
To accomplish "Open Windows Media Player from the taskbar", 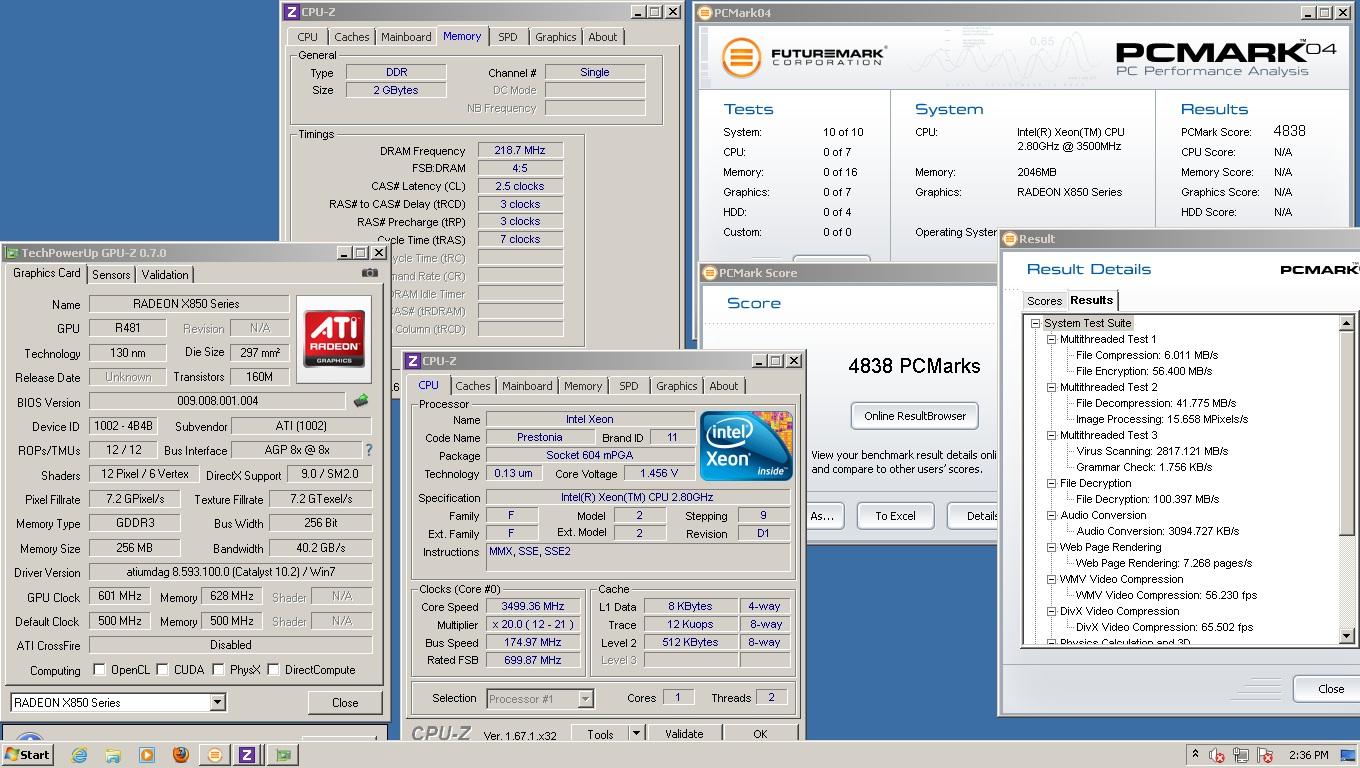I will tap(147, 755).
